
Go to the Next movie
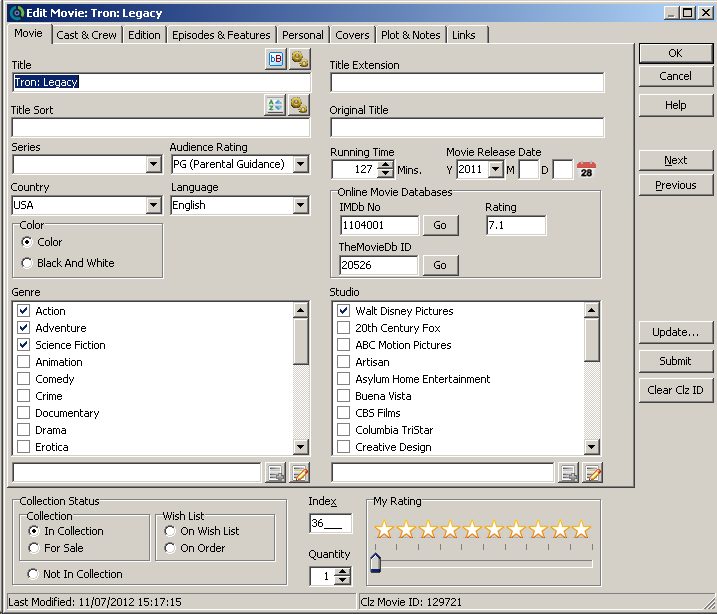pos(676,160)
